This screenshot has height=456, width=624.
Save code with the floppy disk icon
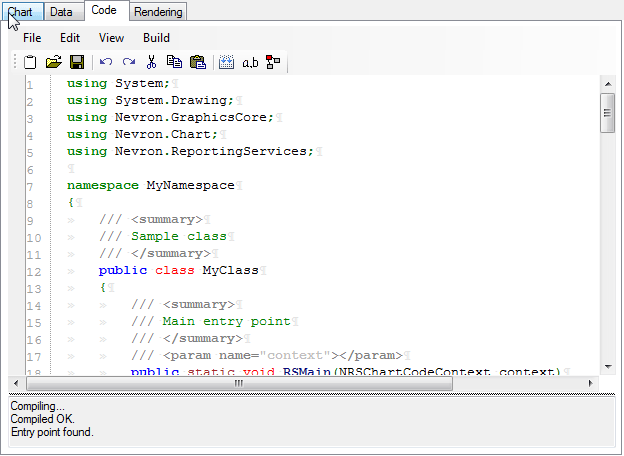[77, 62]
